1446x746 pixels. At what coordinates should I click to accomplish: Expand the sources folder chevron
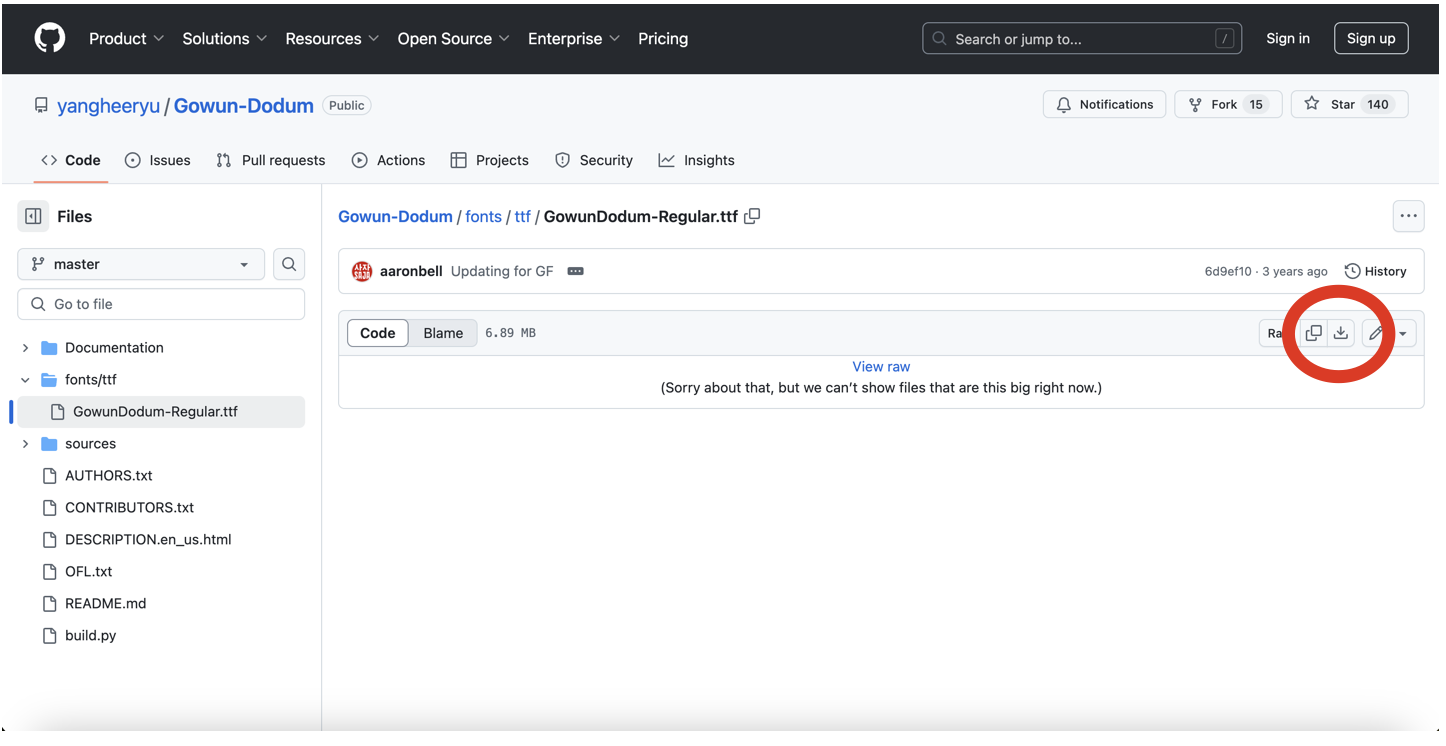(x=25, y=444)
